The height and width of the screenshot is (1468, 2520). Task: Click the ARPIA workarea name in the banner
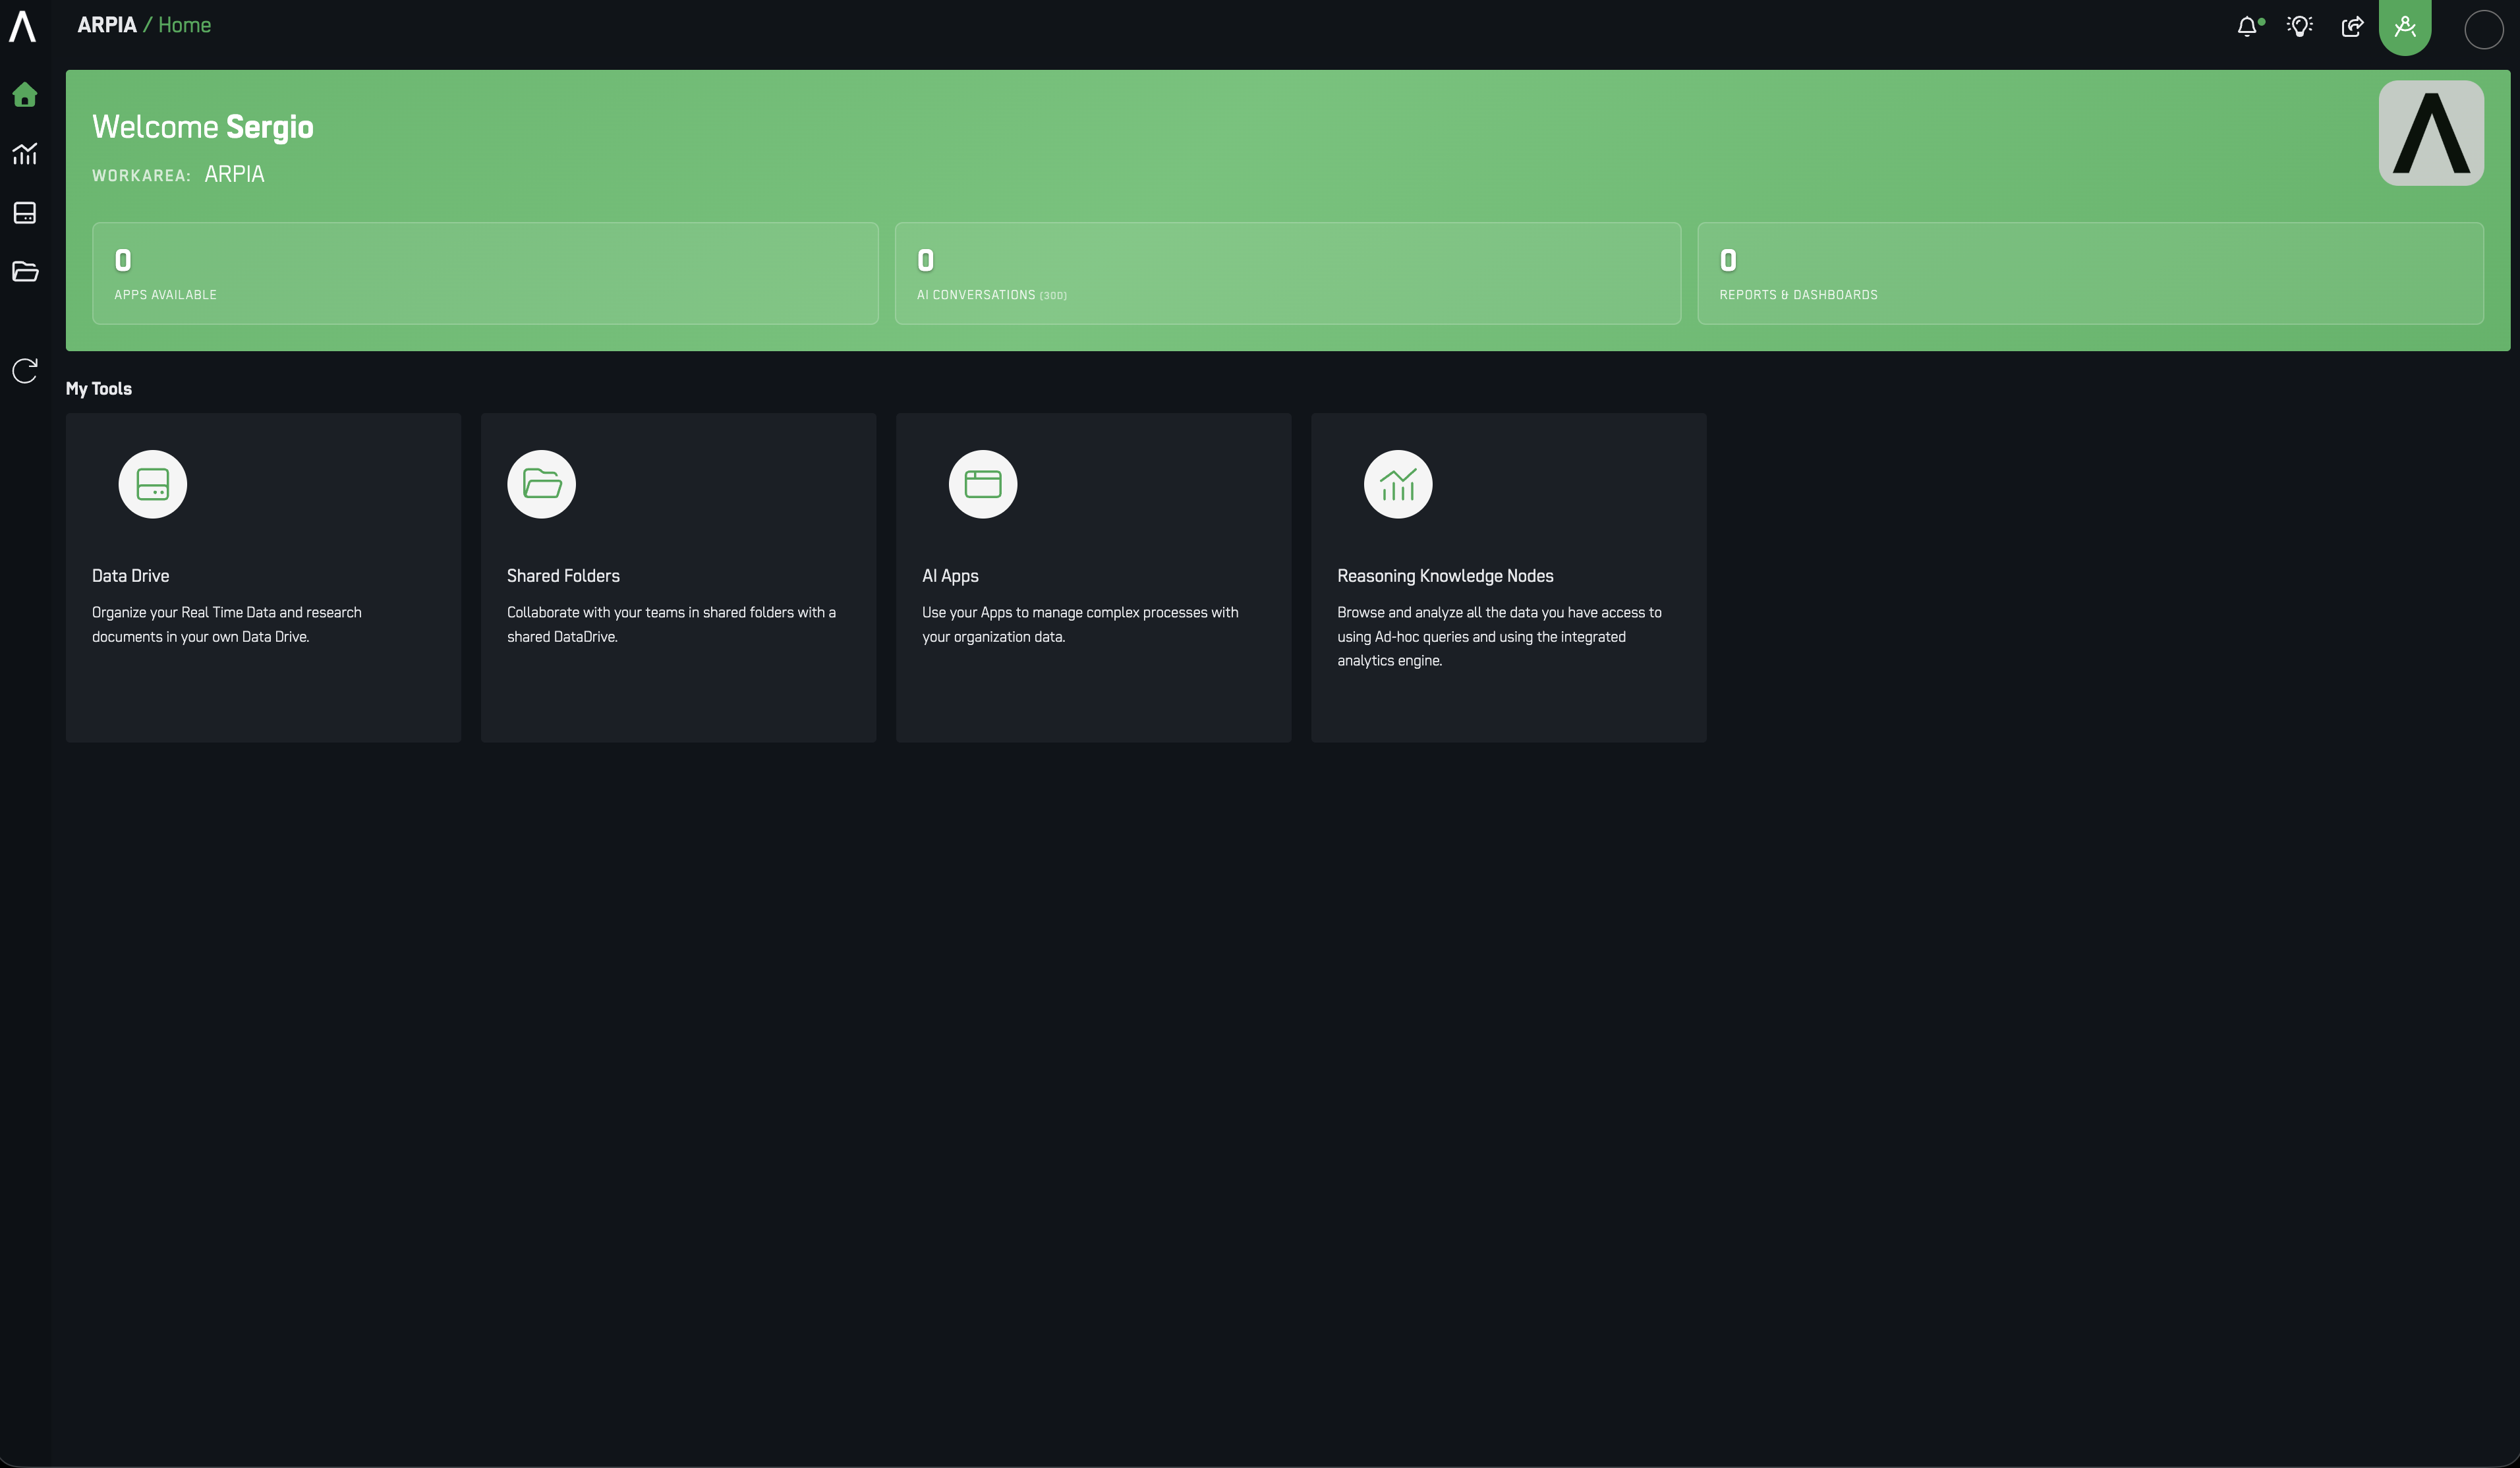click(x=235, y=174)
